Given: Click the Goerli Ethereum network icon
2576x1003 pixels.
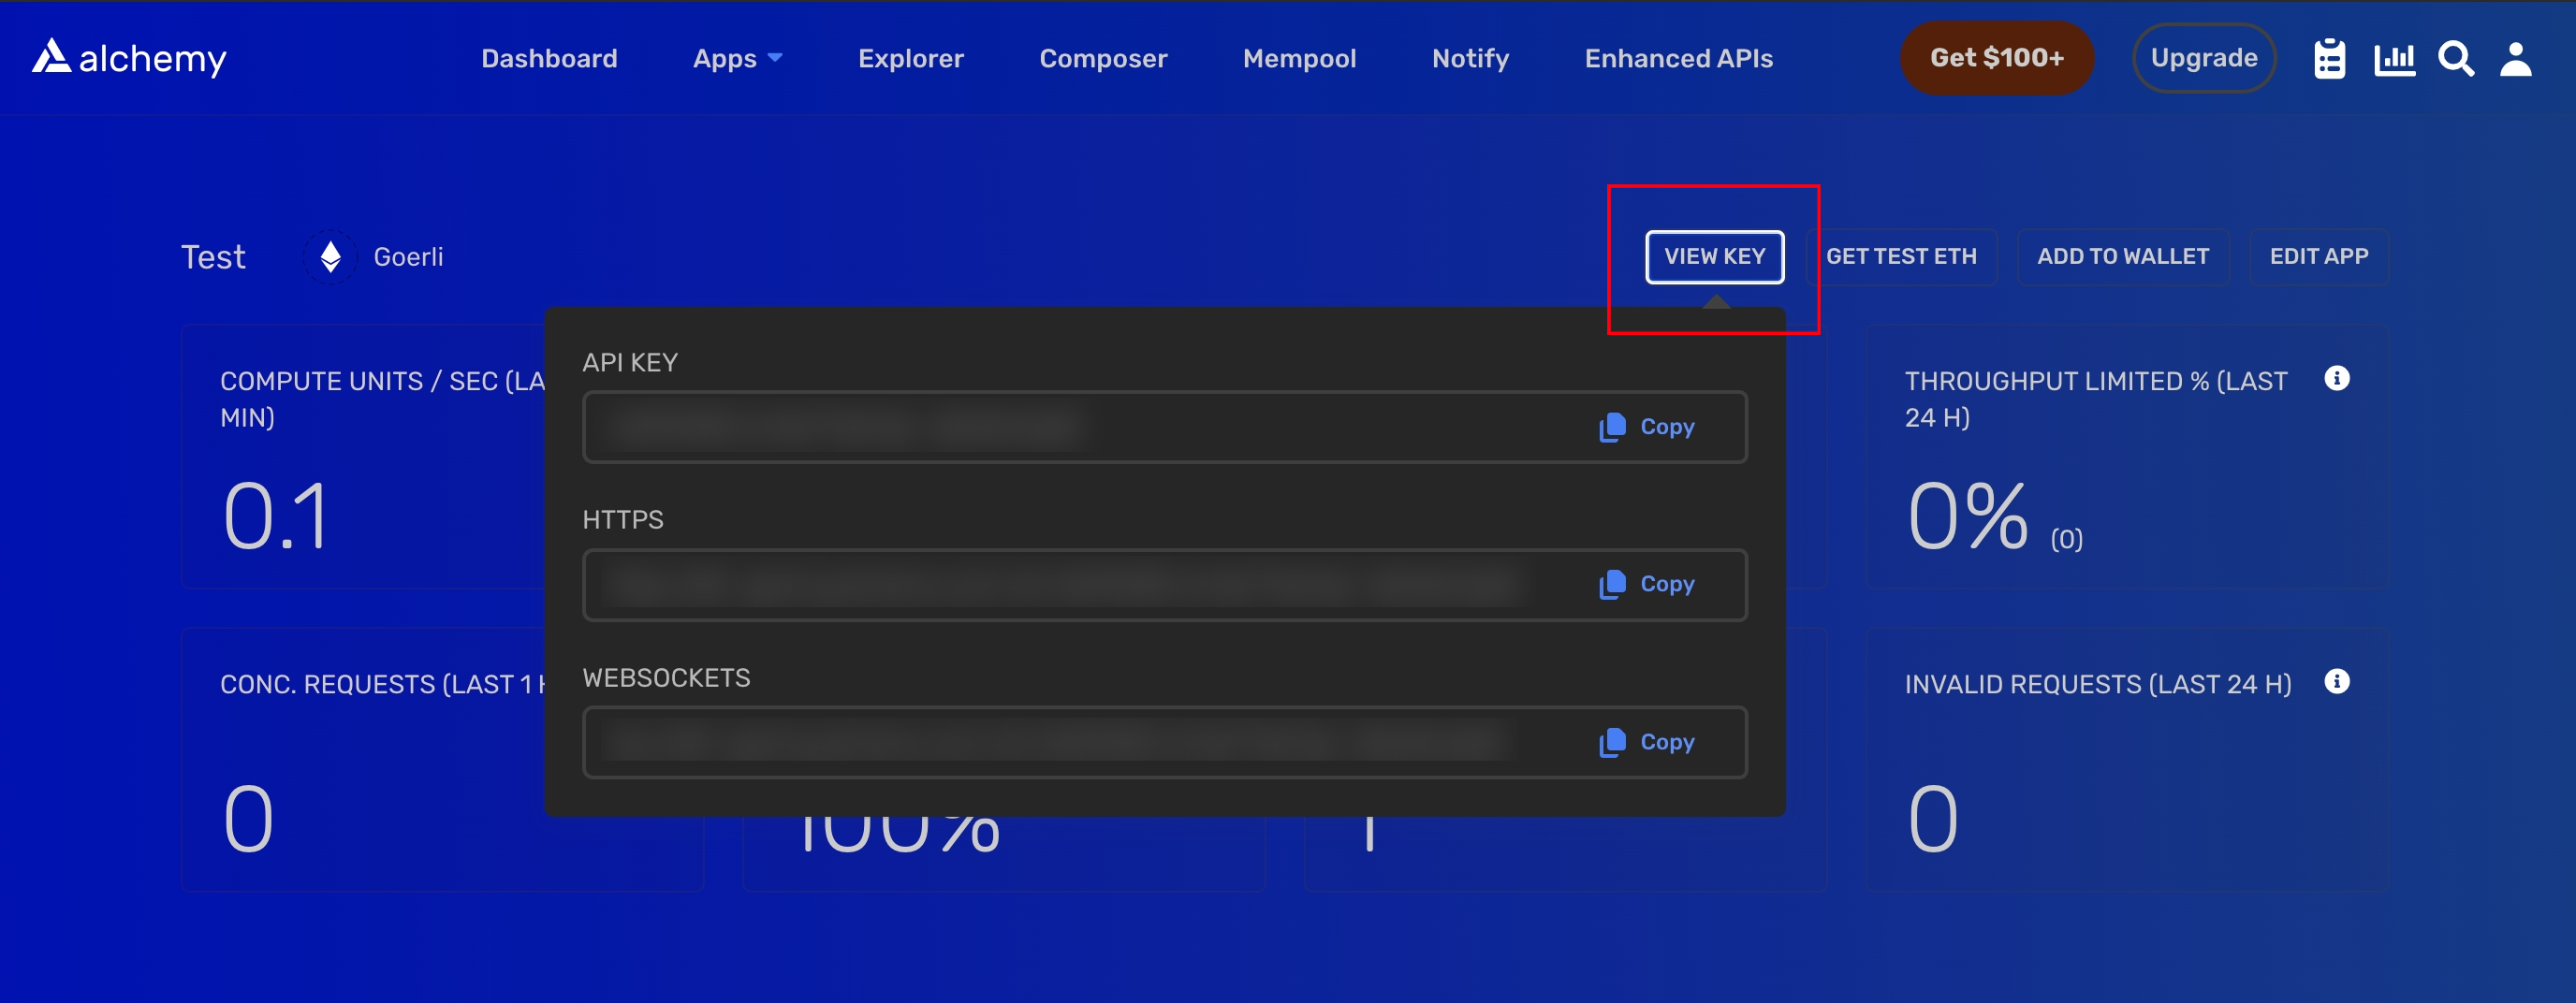Looking at the screenshot, I should (330, 257).
